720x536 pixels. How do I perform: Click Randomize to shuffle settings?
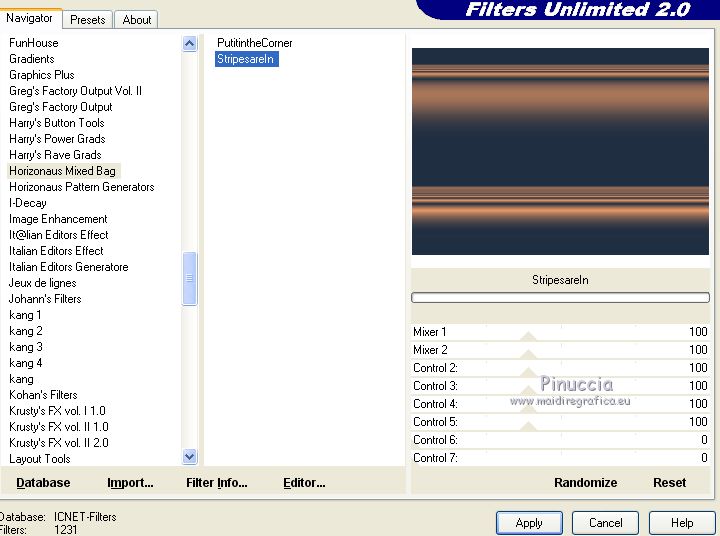tap(585, 483)
